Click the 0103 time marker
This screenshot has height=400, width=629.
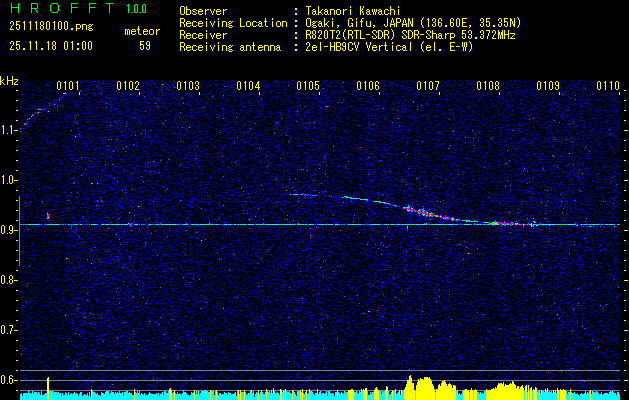coord(188,86)
